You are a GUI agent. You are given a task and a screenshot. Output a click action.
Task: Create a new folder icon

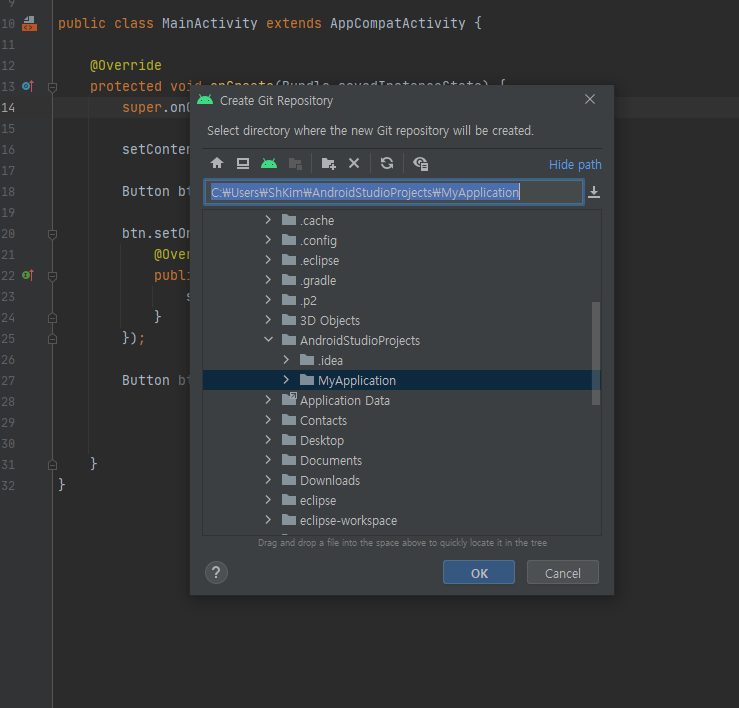click(x=328, y=164)
